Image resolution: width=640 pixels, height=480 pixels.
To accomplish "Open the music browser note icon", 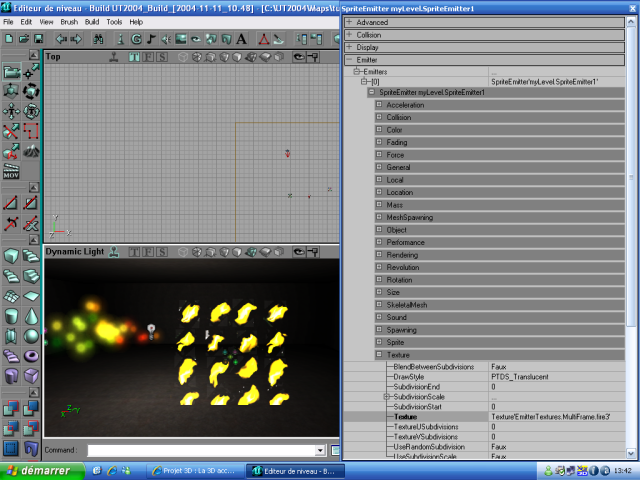I will point(150,39).
